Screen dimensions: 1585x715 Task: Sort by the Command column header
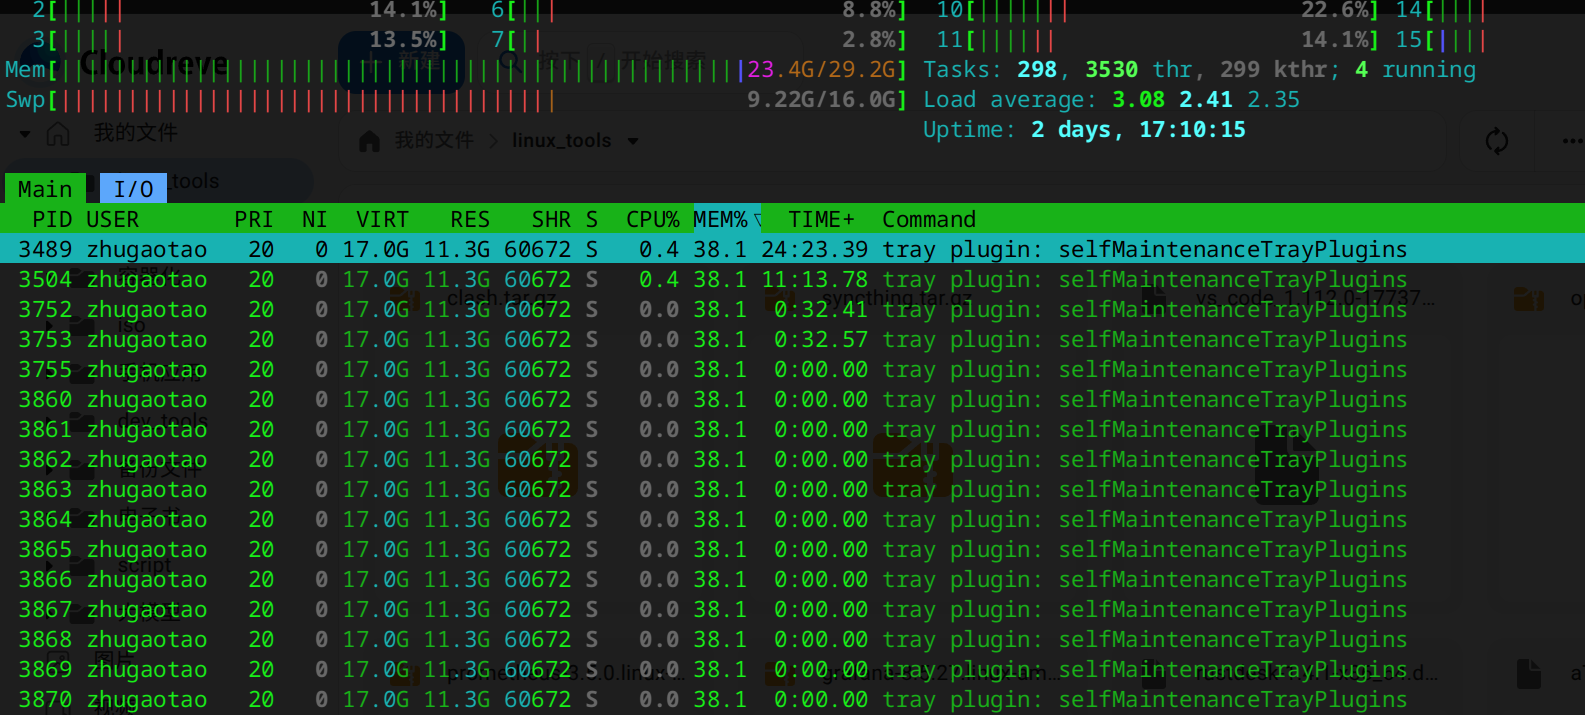click(x=929, y=219)
